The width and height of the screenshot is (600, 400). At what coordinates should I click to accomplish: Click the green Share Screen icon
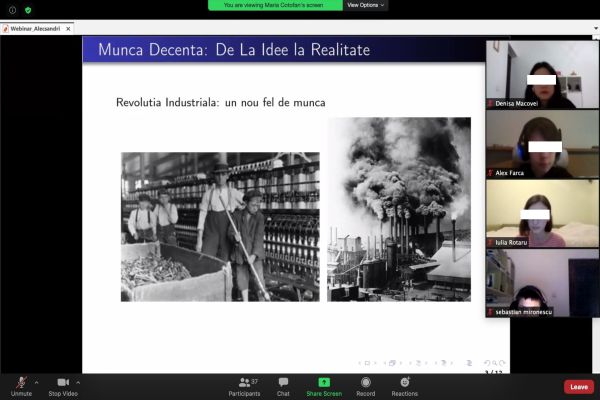point(324,383)
